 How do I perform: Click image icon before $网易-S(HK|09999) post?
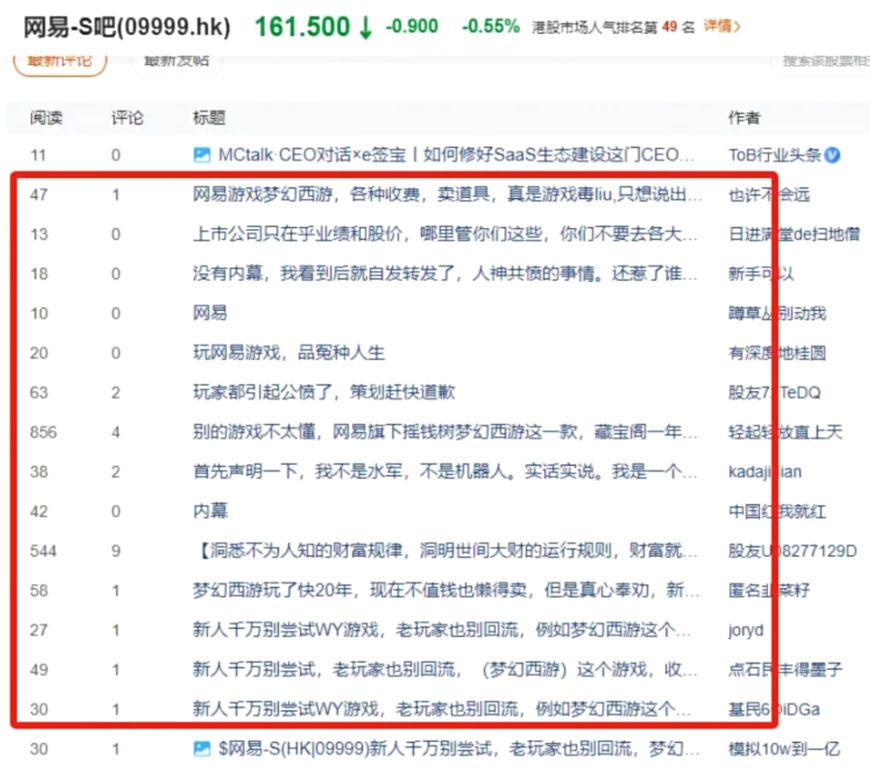tap(201, 749)
